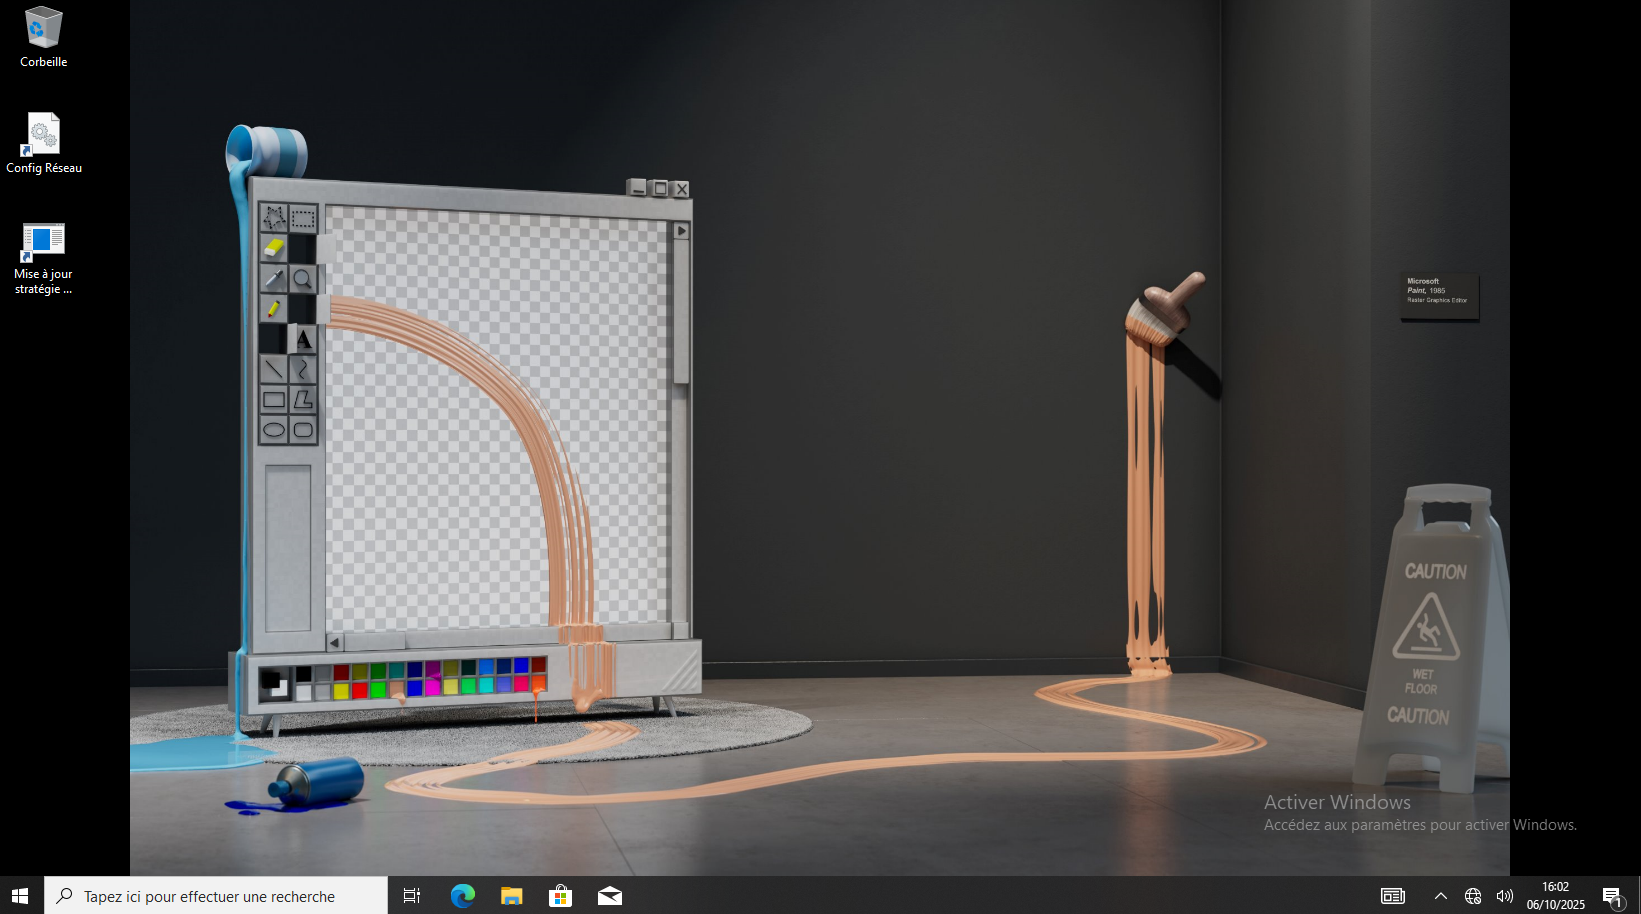This screenshot has width=1641, height=914.
Task: Select the Mise à jour stratégie shortcut
Action: 43,258
